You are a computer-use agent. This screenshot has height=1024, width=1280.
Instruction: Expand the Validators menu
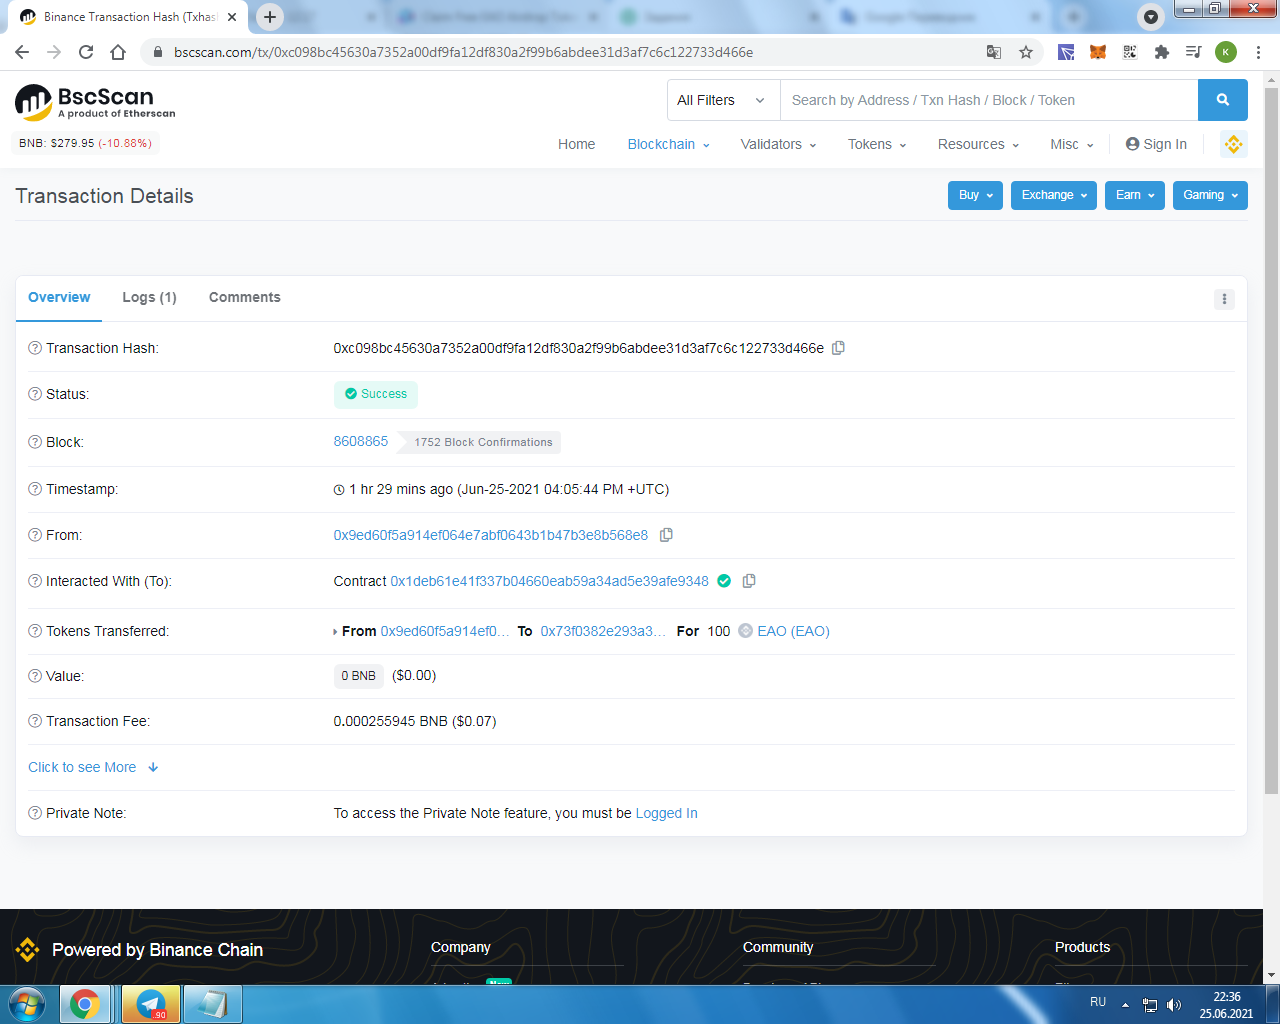(778, 144)
